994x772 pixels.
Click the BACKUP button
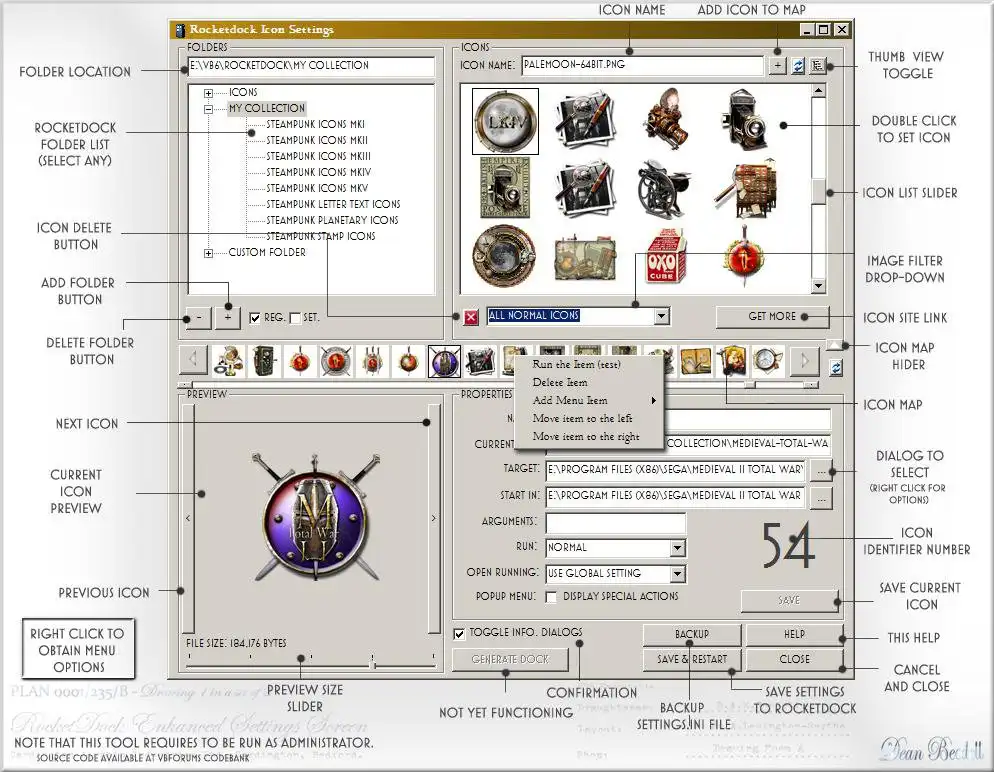pos(692,634)
